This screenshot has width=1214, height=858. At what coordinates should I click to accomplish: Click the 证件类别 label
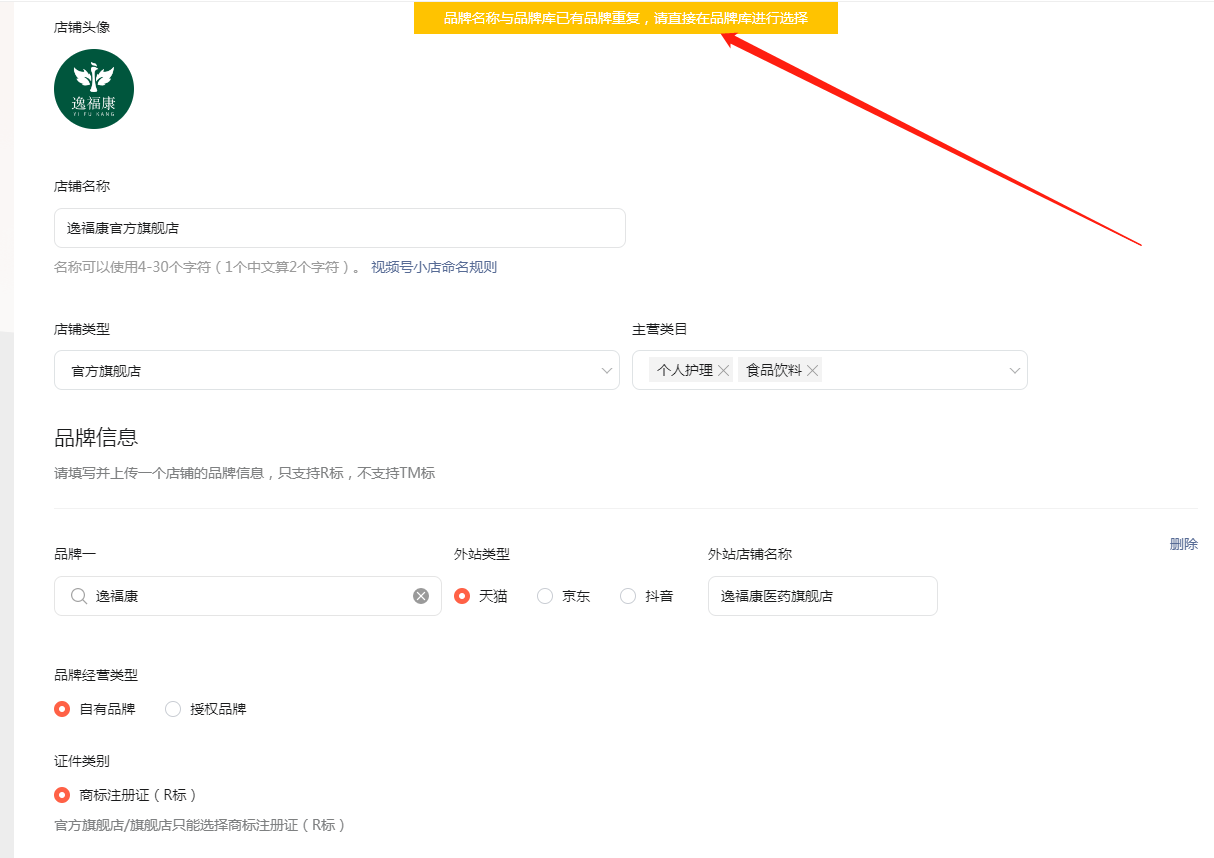82,761
